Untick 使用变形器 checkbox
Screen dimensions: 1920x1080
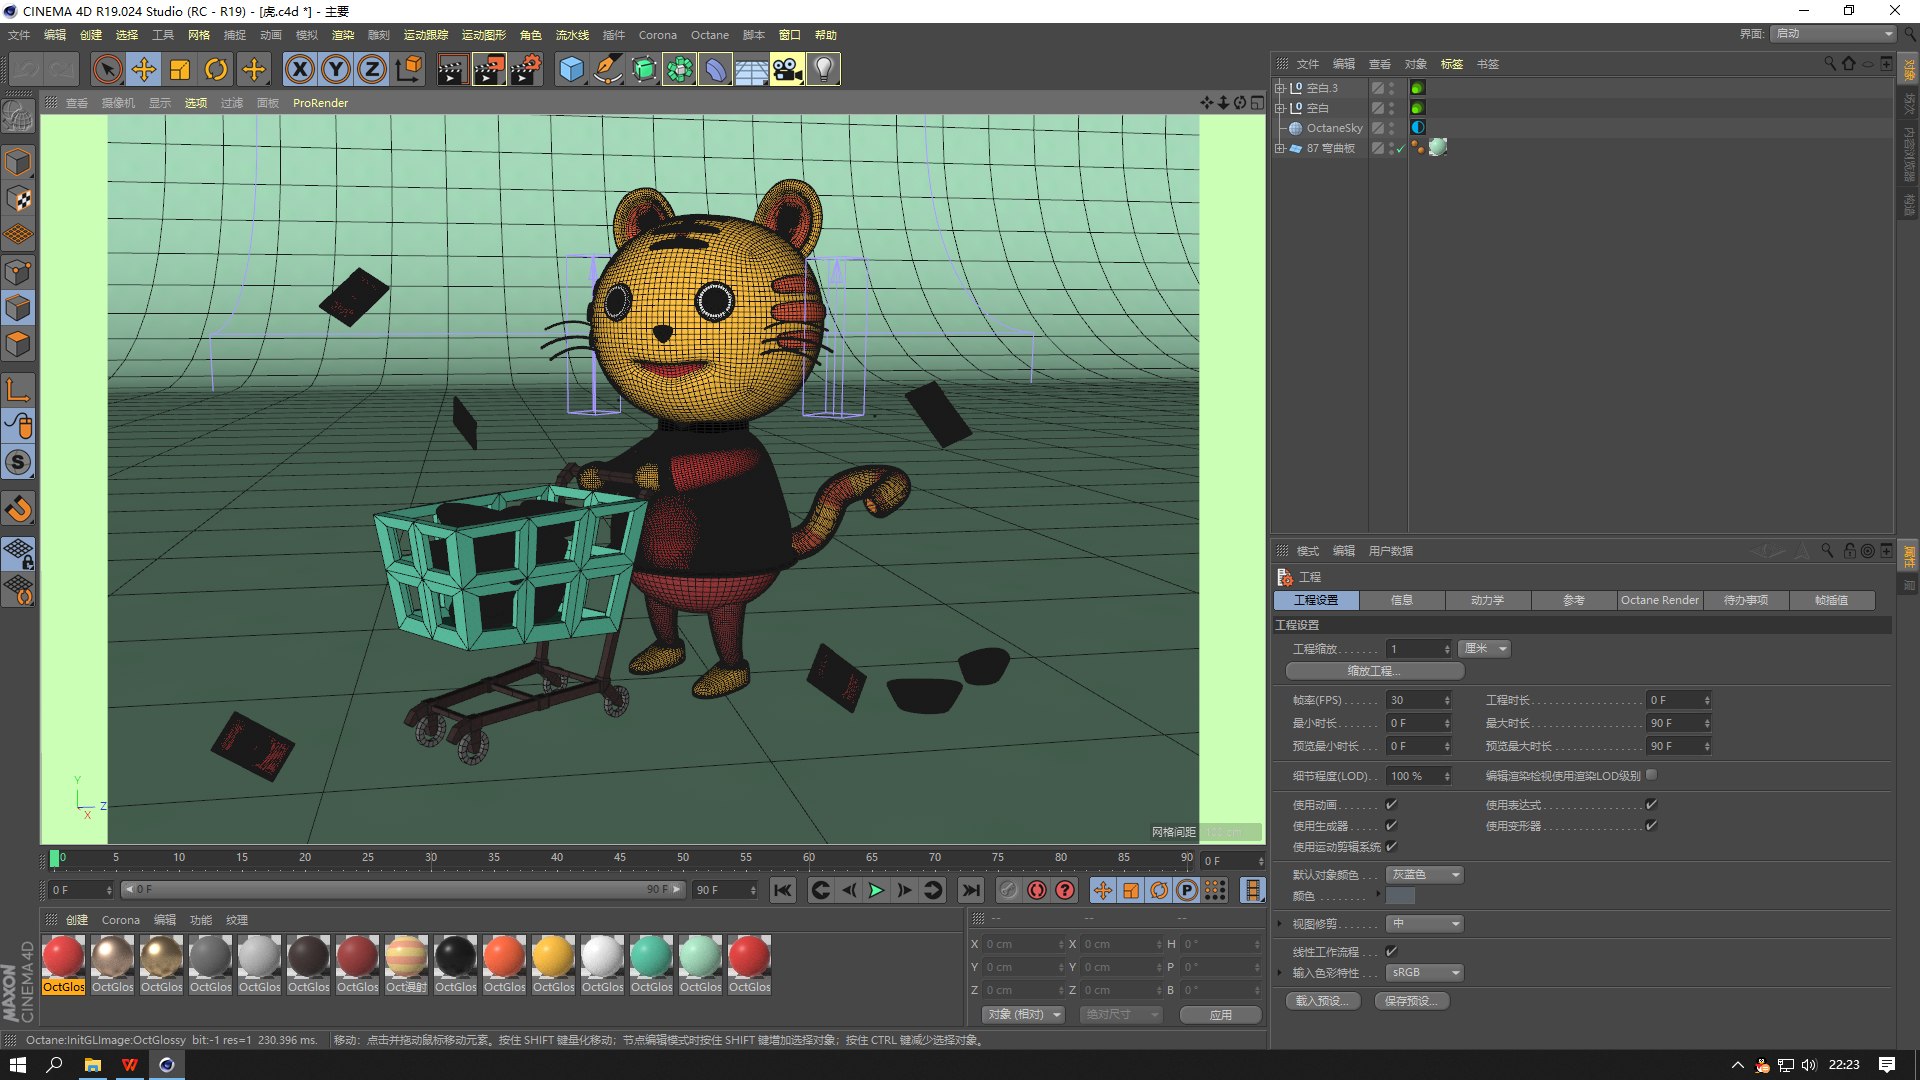pyautogui.click(x=1651, y=825)
